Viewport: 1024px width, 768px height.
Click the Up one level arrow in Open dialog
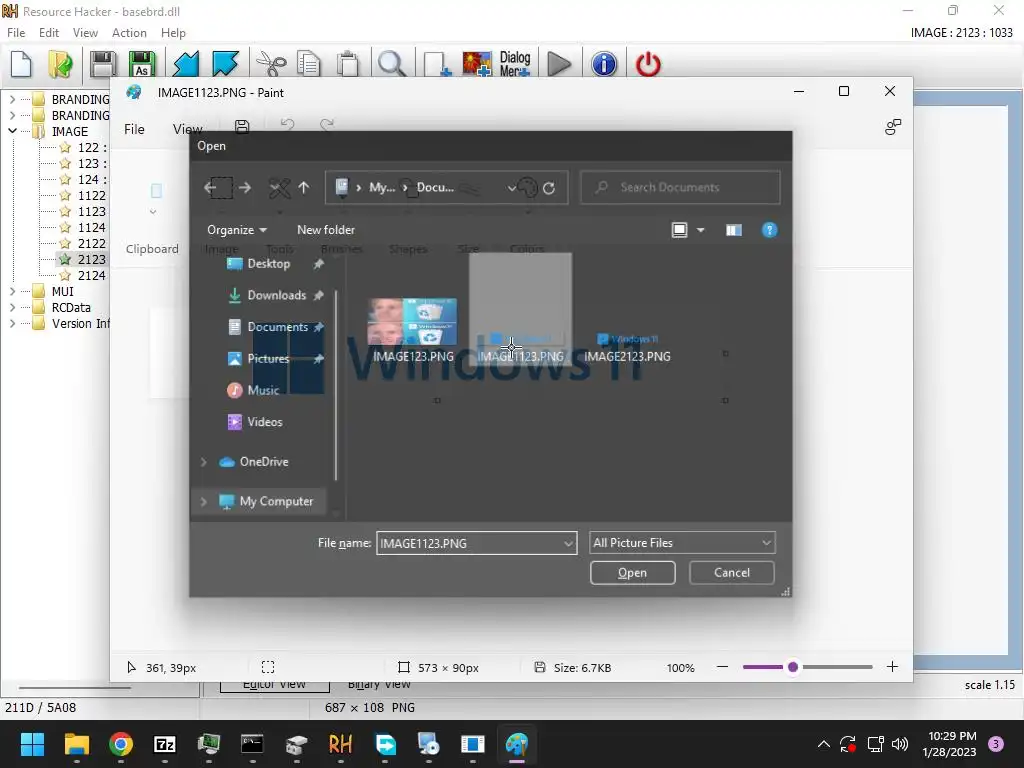coord(304,188)
